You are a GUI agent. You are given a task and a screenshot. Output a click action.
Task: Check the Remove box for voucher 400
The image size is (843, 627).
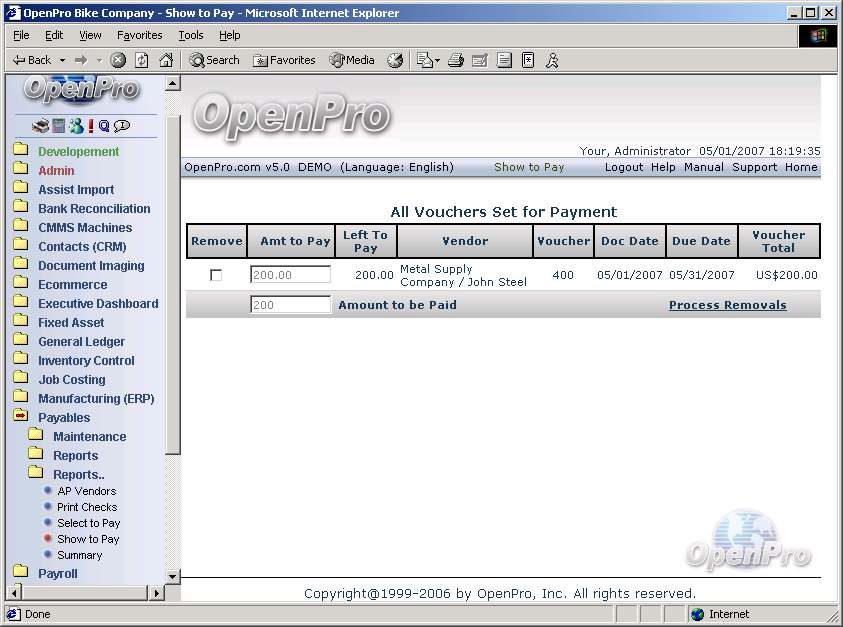[x=216, y=275]
